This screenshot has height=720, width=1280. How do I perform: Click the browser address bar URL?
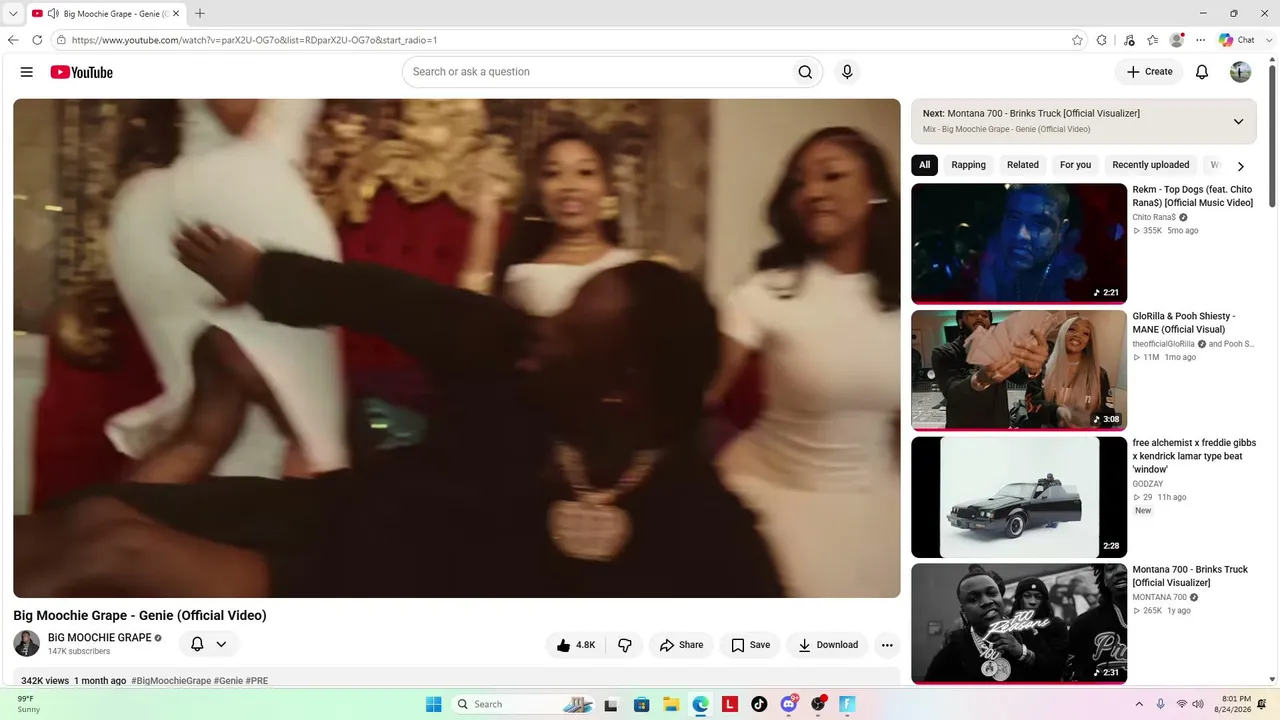pyautogui.click(x=254, y=40)
